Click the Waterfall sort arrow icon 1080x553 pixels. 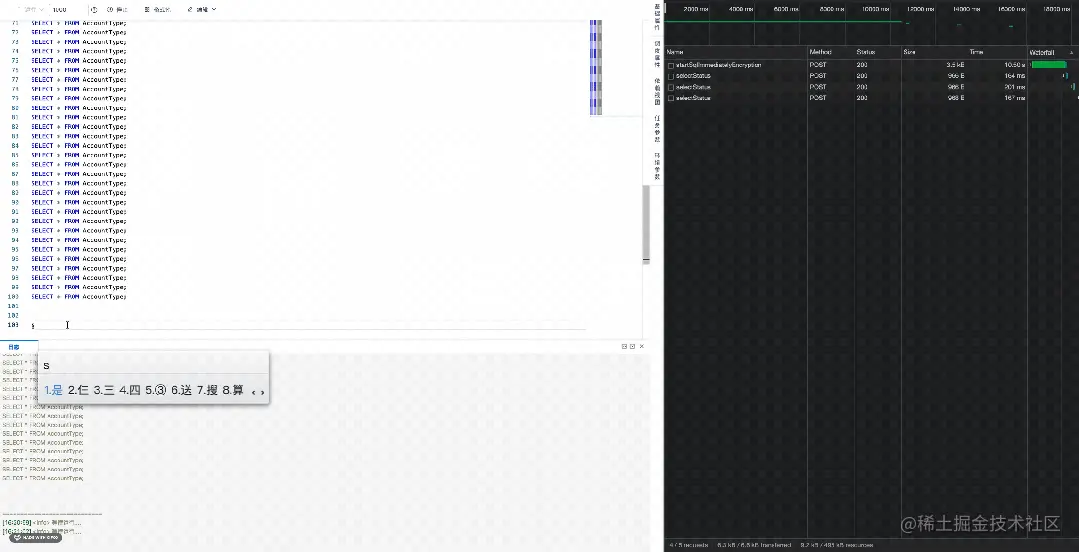point(1071,53)
